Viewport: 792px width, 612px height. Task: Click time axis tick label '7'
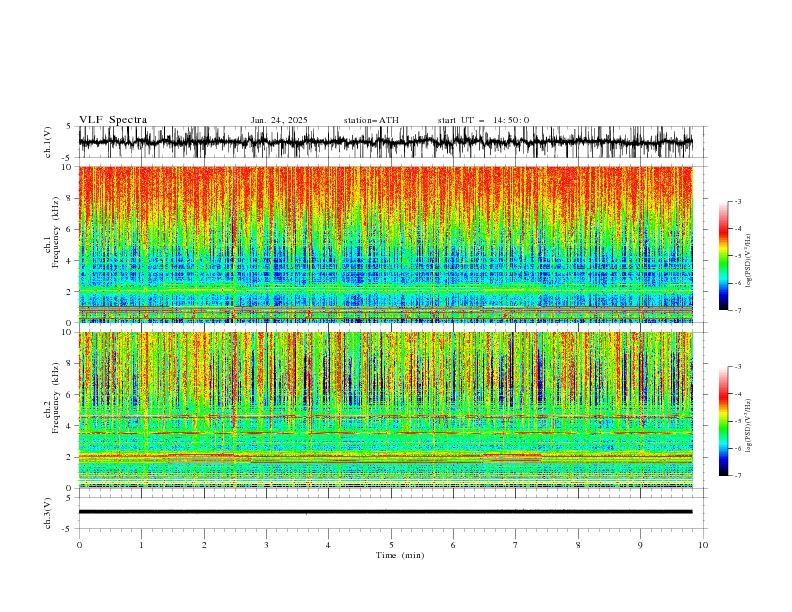click(x=516, y=545)
